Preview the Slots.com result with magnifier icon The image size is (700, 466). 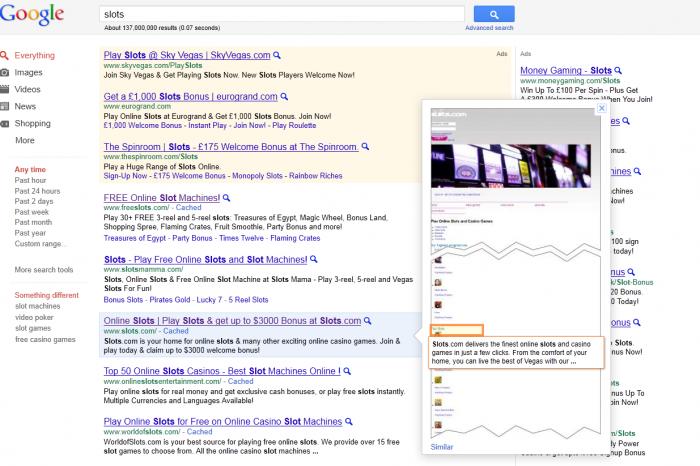(367, 320)
